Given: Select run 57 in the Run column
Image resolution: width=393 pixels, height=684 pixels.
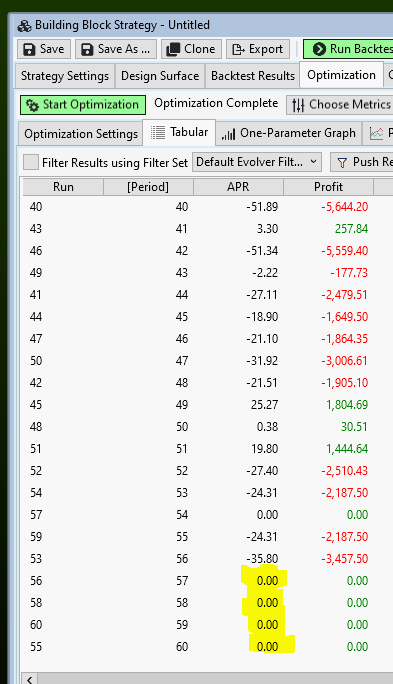Looking at the screenshot, I should (36, 515).
